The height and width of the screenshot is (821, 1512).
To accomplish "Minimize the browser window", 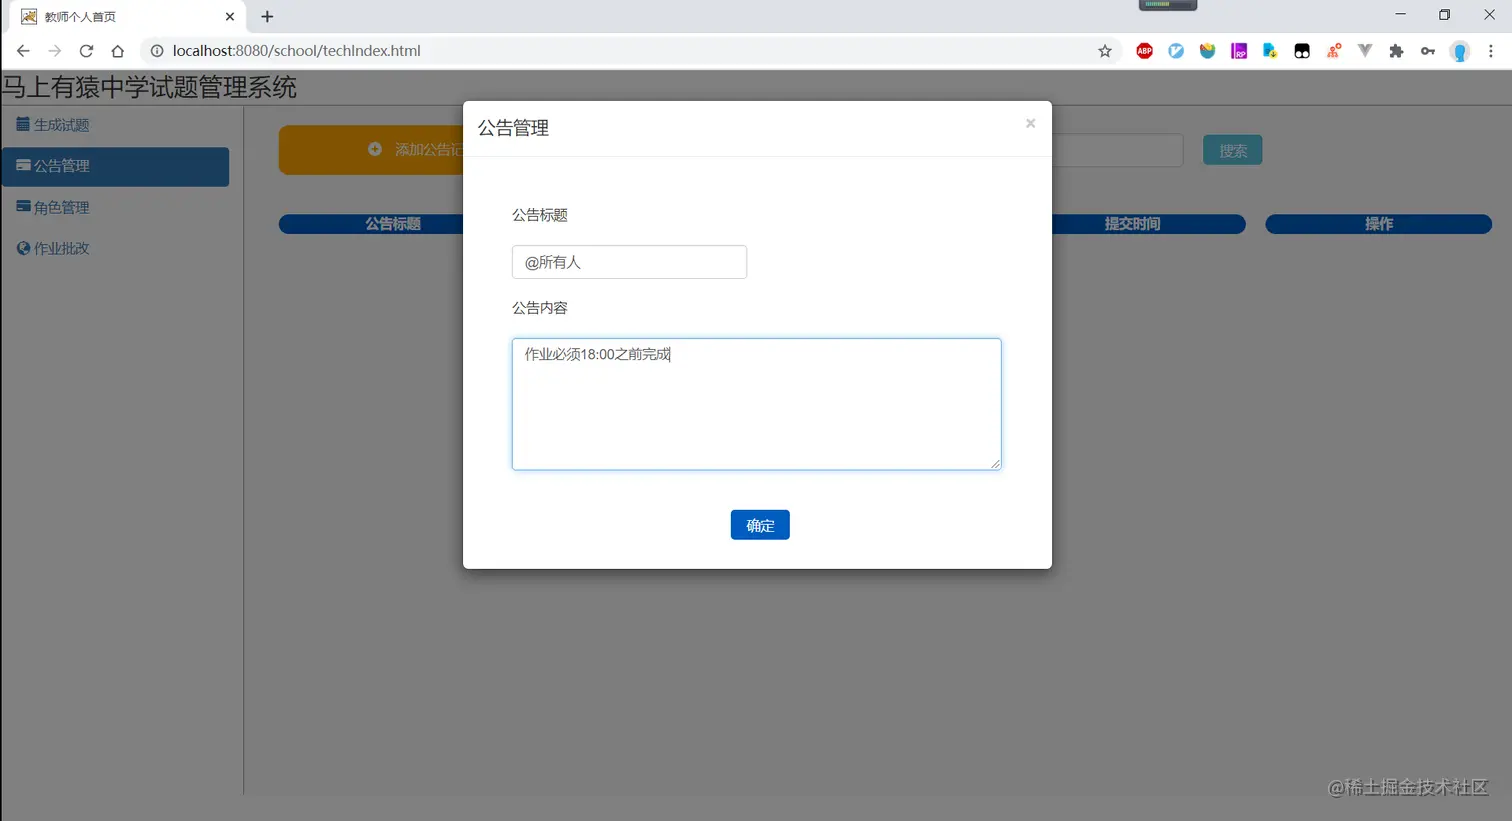I will (1400, 15).
